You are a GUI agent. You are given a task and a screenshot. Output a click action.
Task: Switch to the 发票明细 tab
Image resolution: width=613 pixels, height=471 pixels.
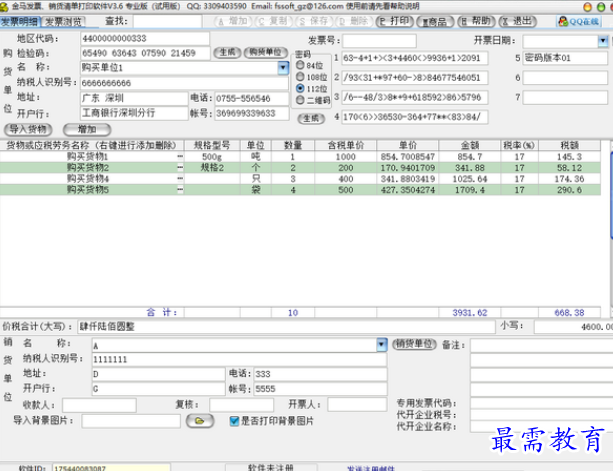(x=21, y=21)
